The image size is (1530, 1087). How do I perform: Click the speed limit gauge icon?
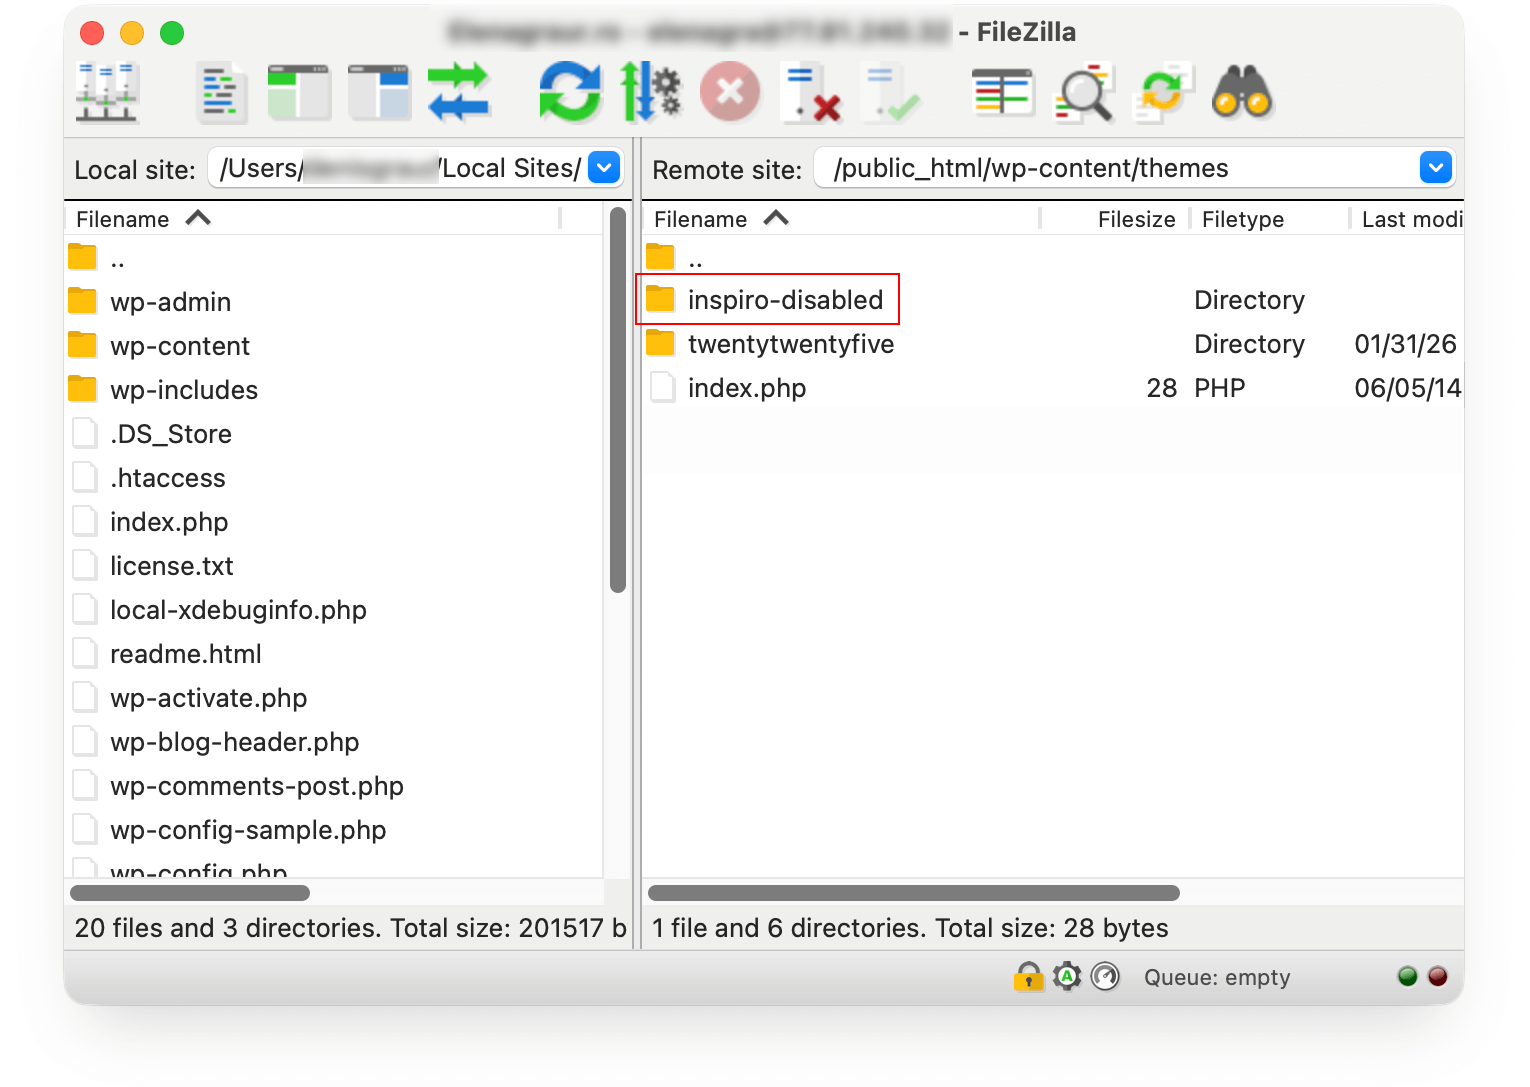[1105, 976]
